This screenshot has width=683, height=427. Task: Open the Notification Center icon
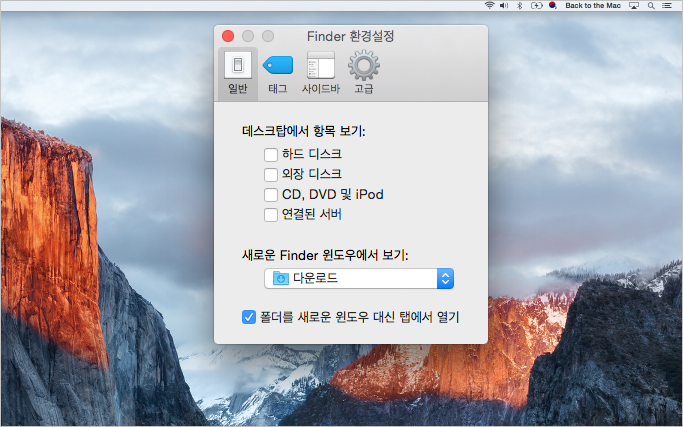pos(667,5)
